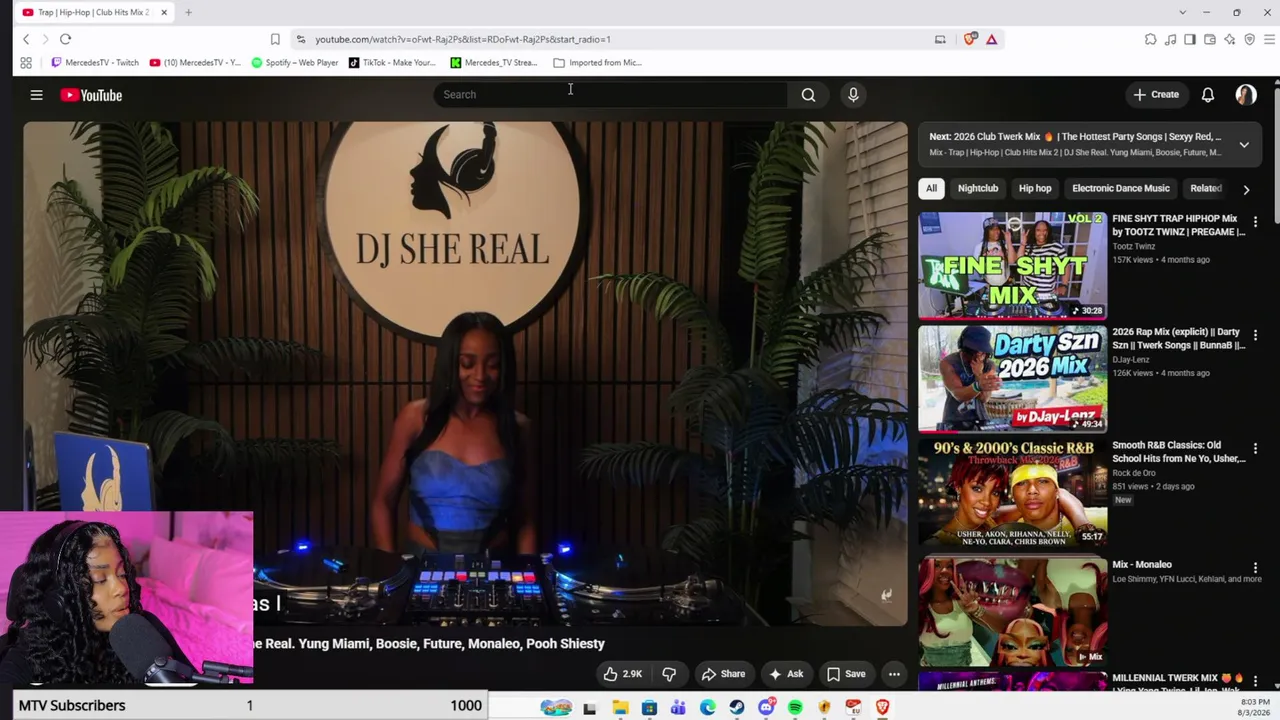Open the FINE SHYT MIX video thumbnail

tap(1013, 265)
